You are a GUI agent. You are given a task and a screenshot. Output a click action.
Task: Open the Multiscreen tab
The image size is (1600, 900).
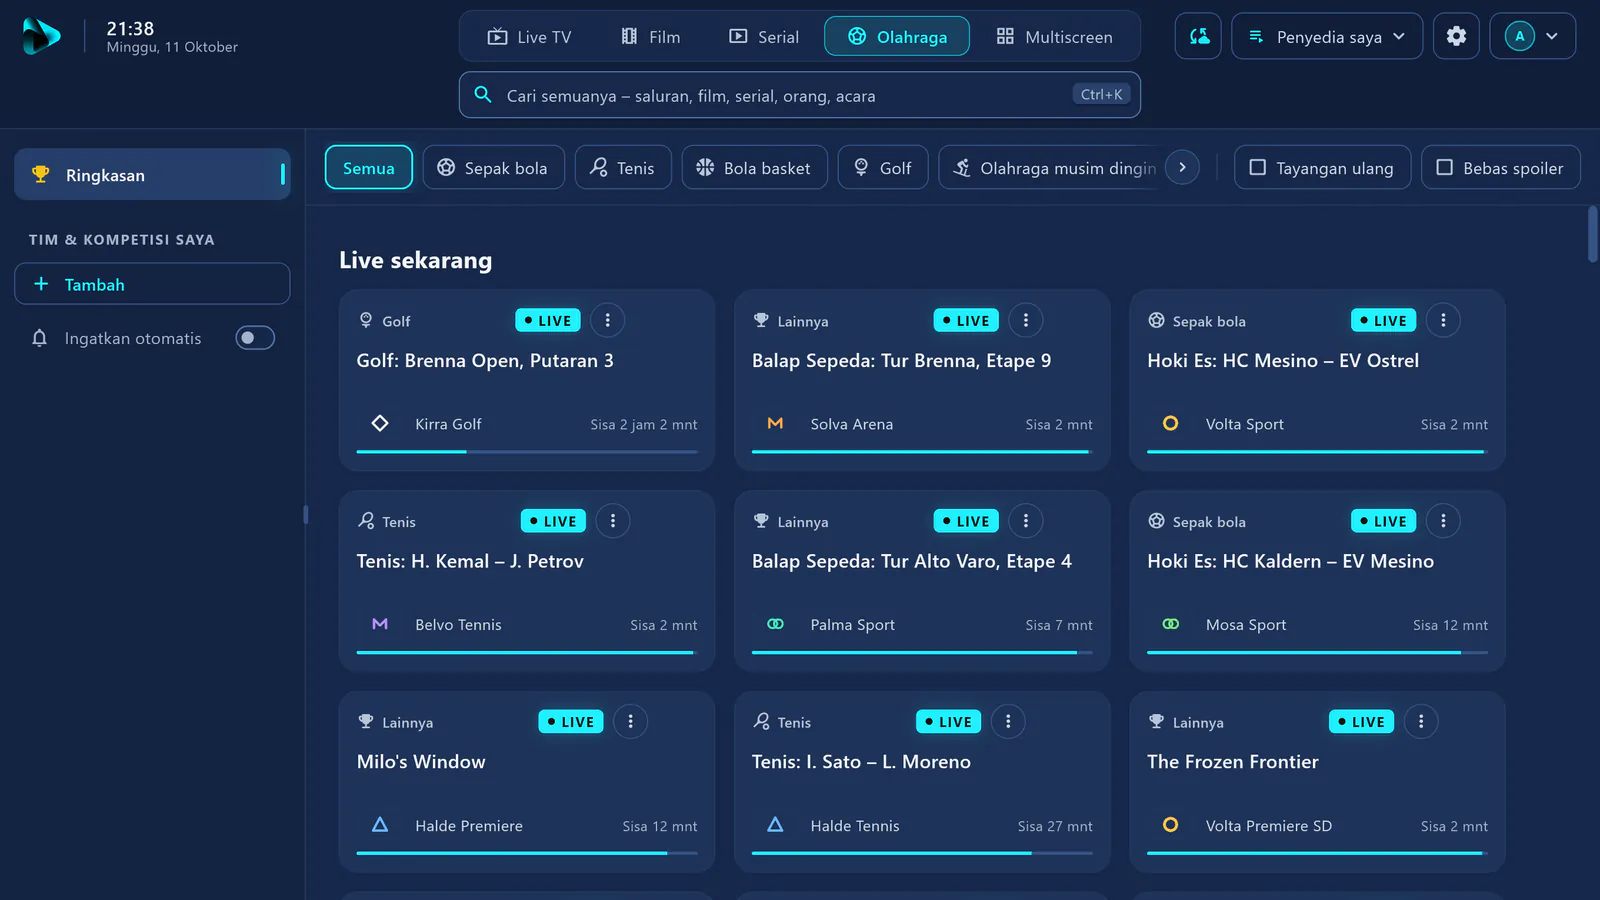(1055, 36)
